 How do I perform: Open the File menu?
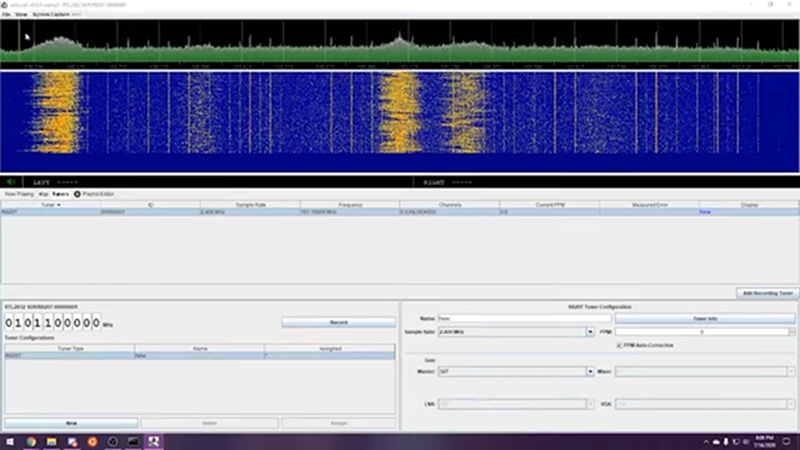point(6,15)
